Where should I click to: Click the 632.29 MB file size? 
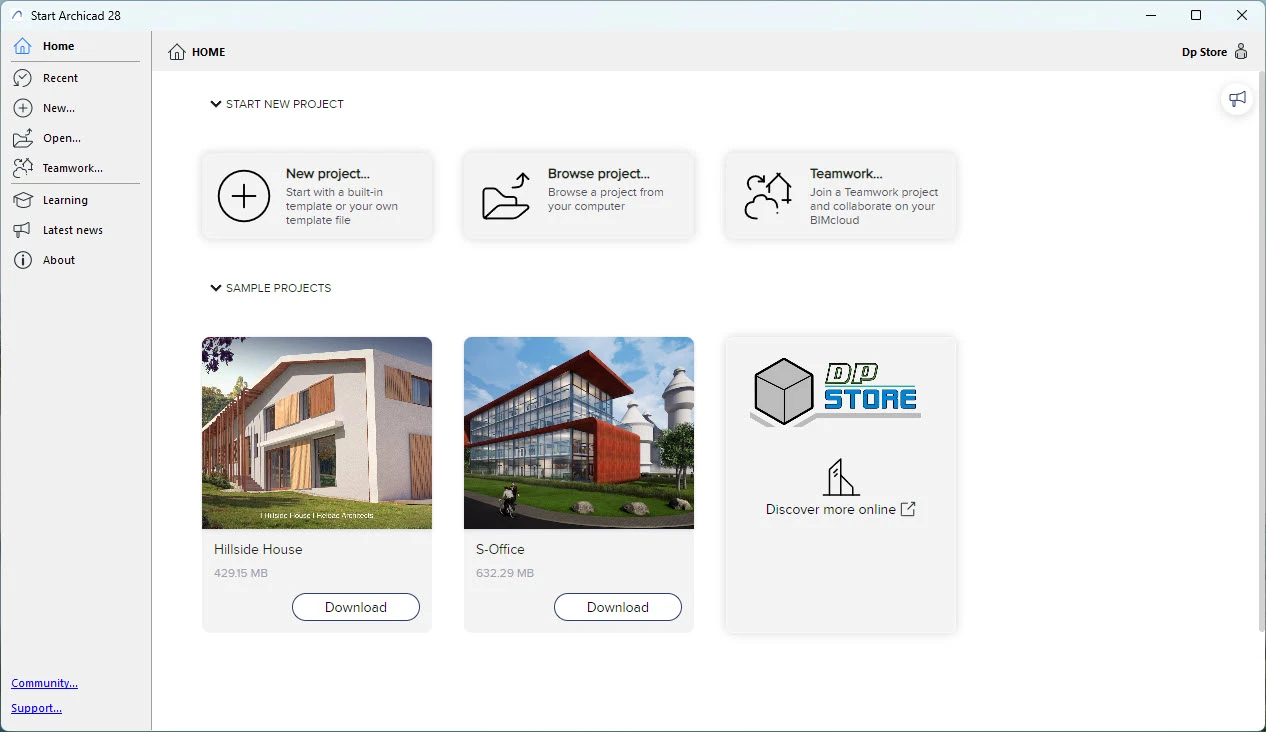click(505, 574)
